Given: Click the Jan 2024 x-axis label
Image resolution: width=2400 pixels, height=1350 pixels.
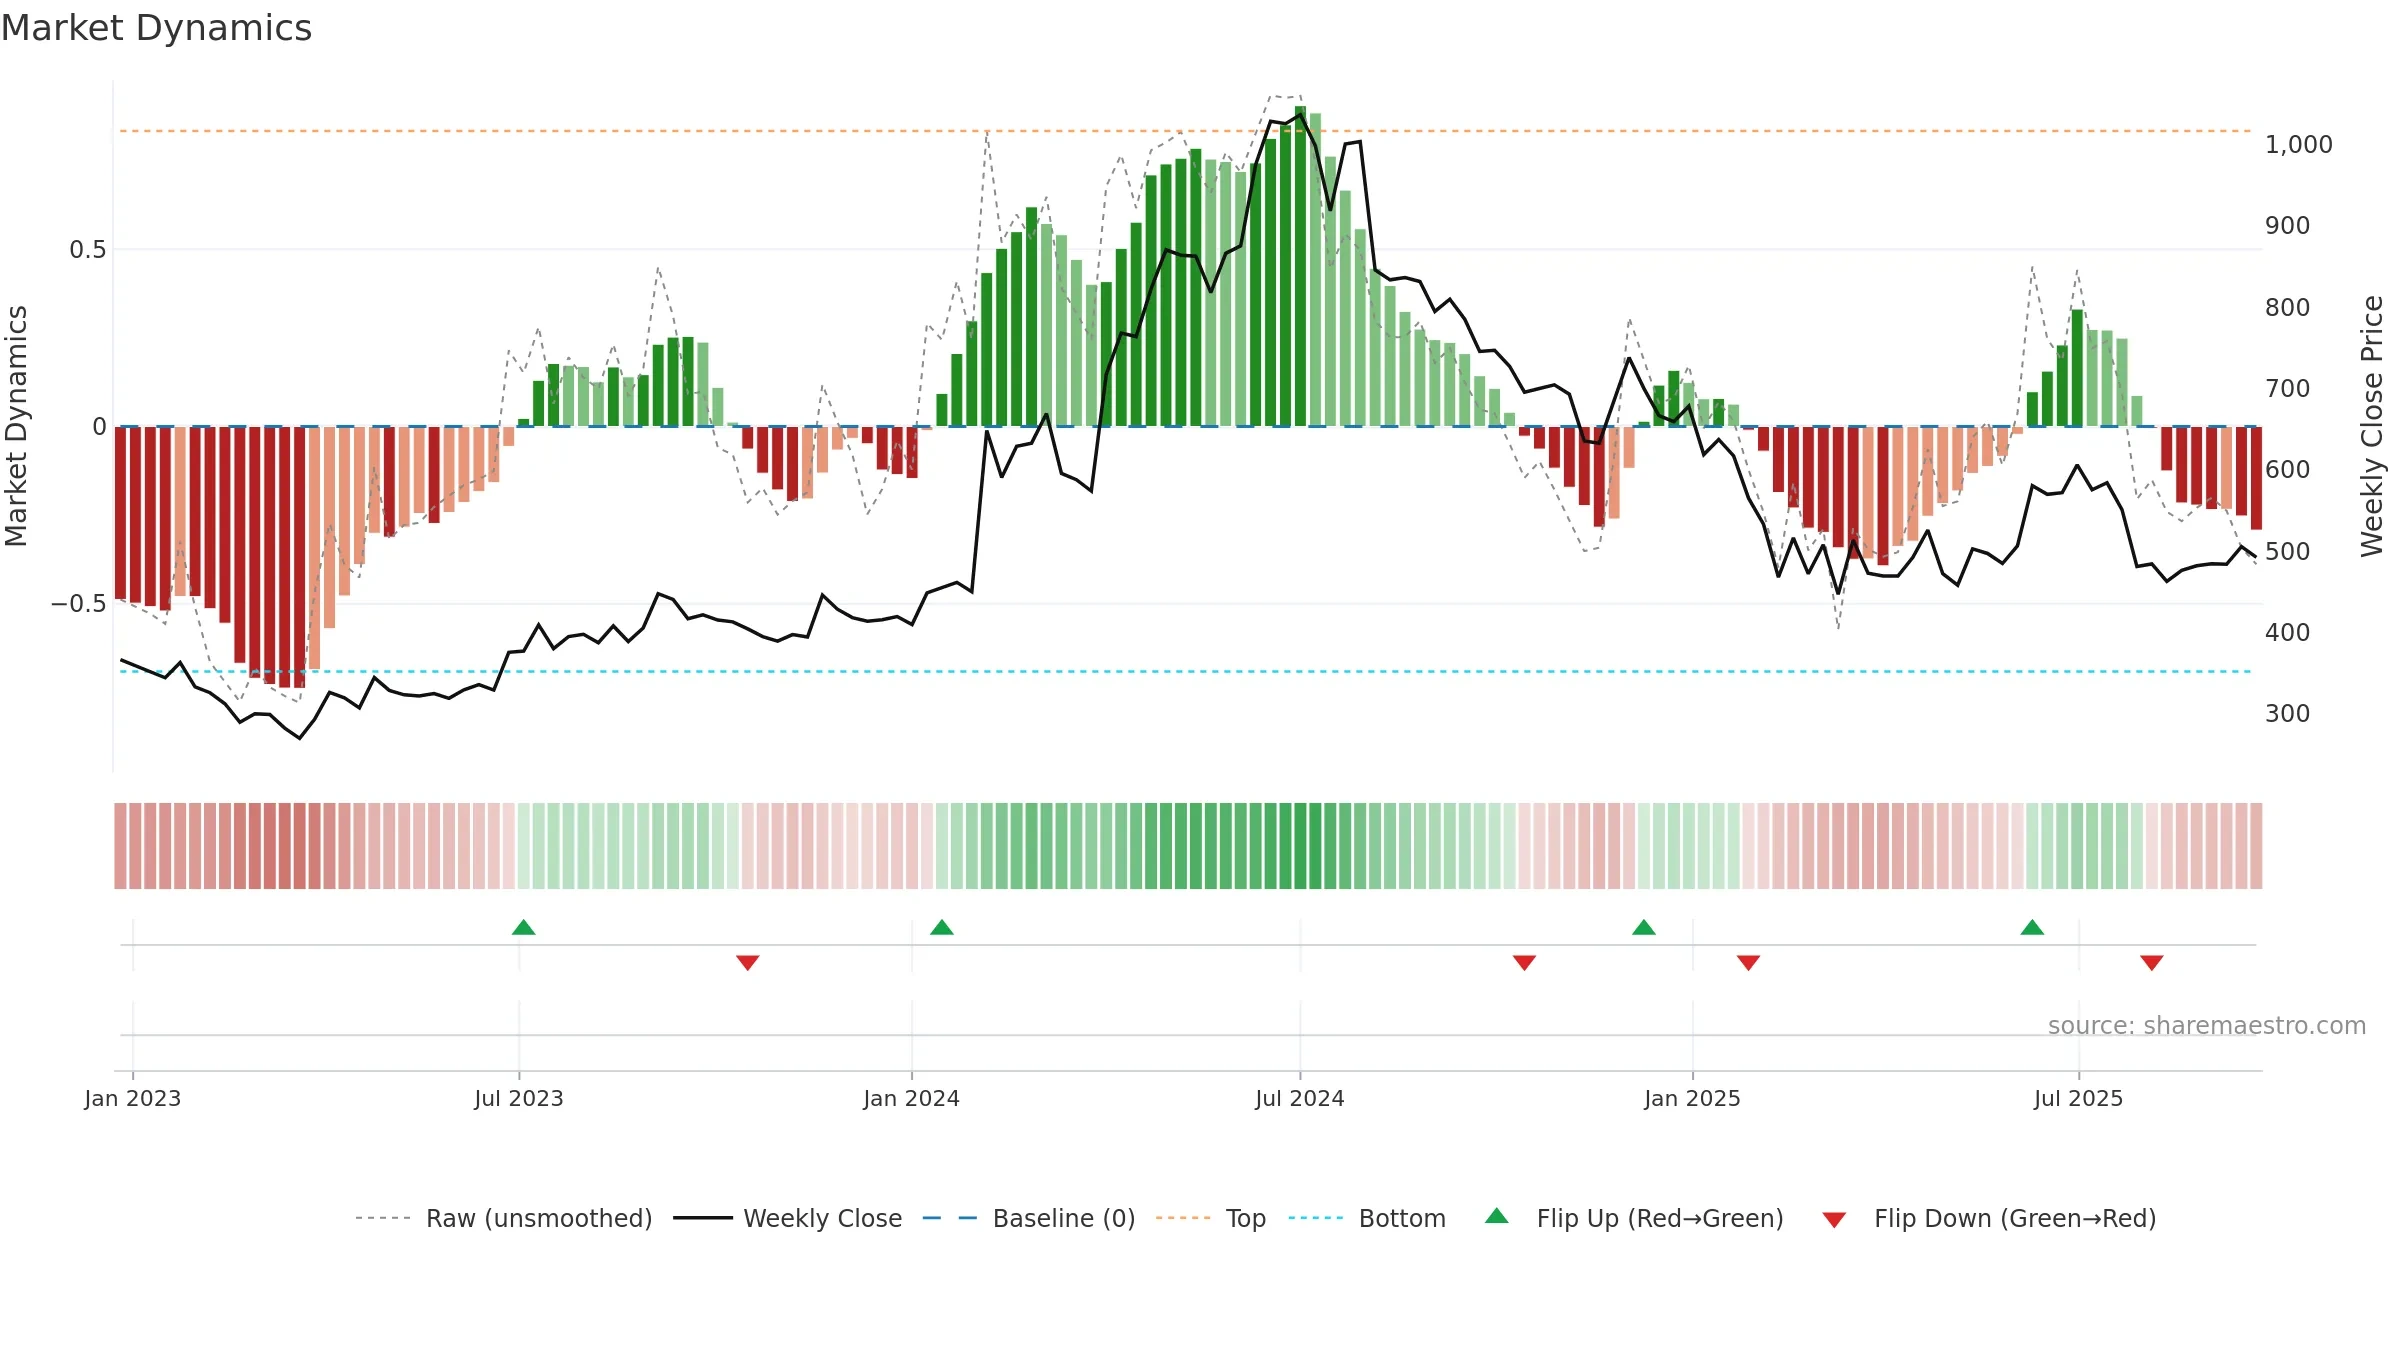Looking at the screenshot, I should pyautogui.click(x=912, y=1098).
